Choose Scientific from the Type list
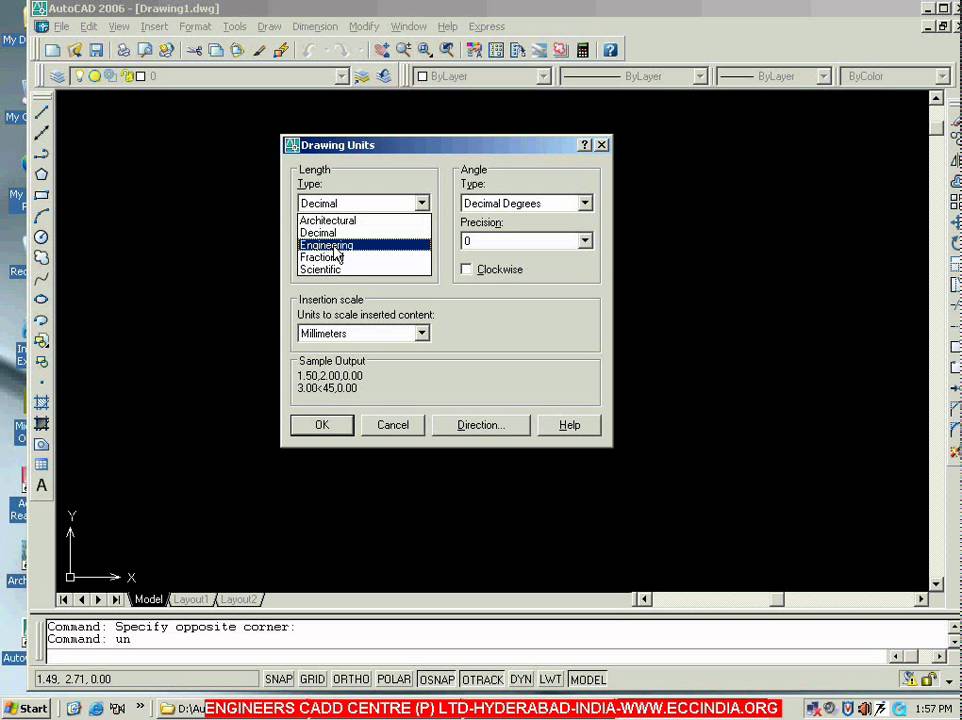Viewport: 962px width, 720px height. click(x=364, y=269)
